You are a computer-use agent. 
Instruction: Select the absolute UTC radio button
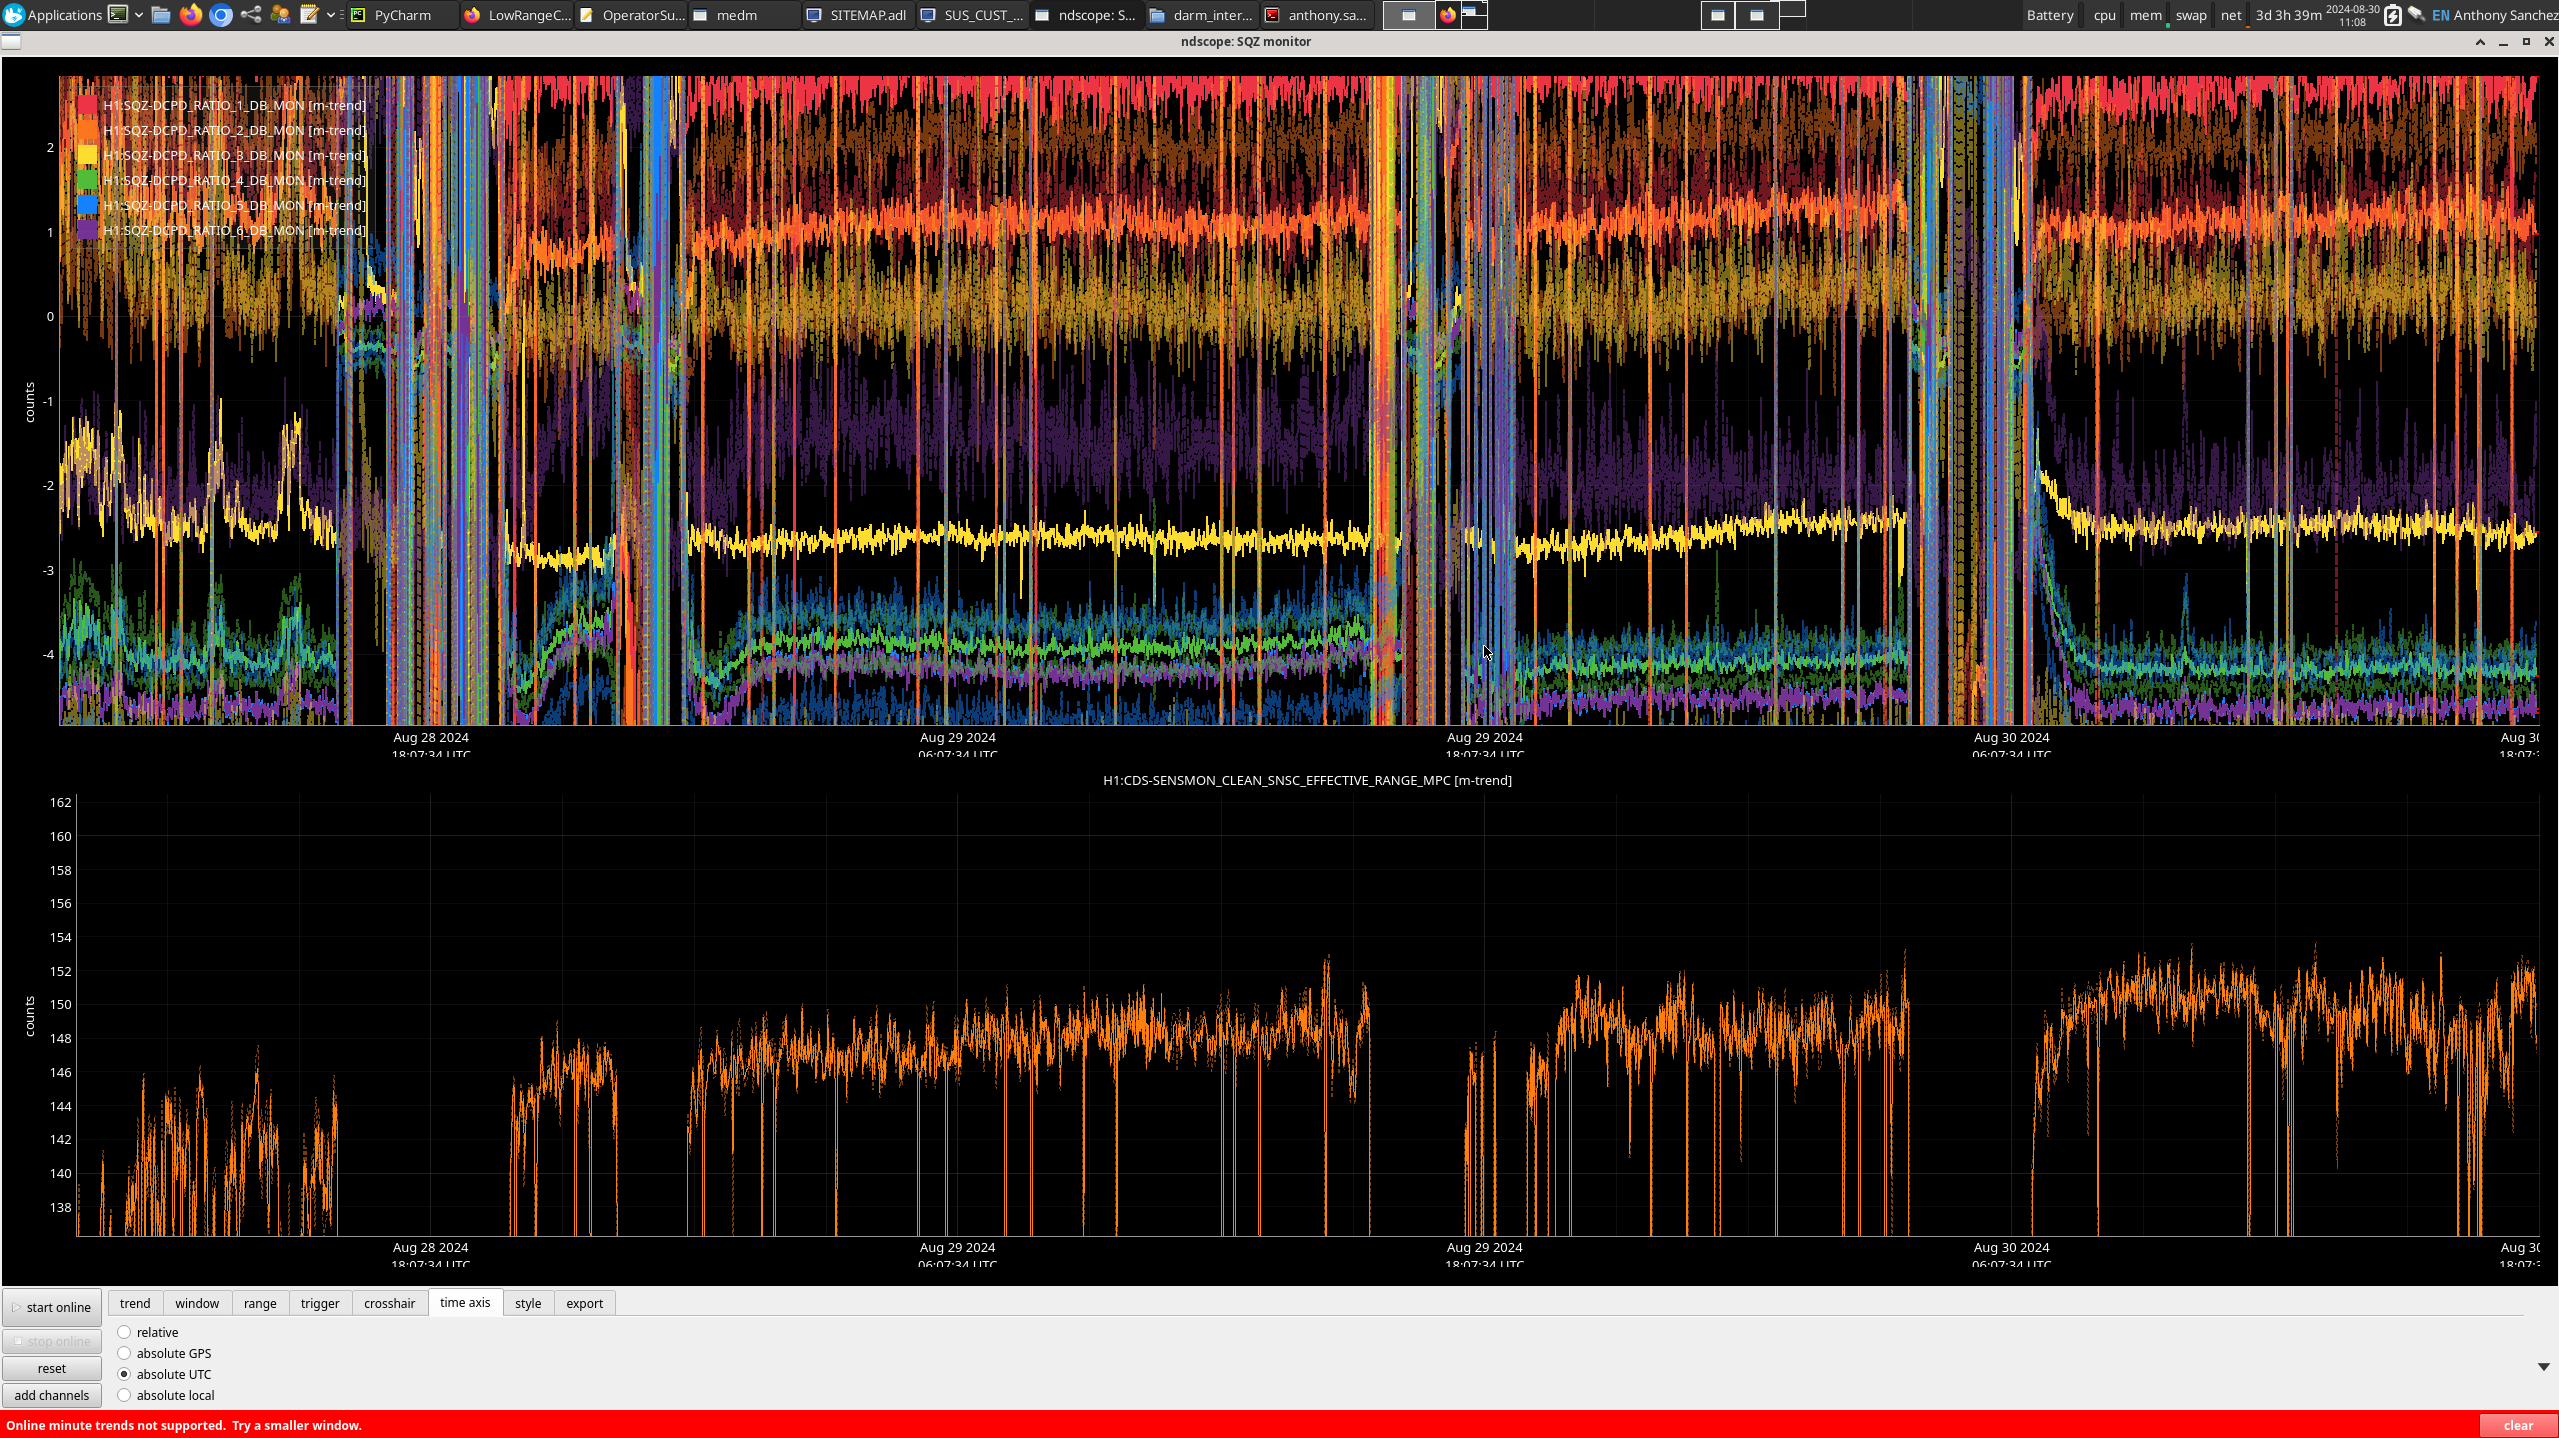(125, 1374)
